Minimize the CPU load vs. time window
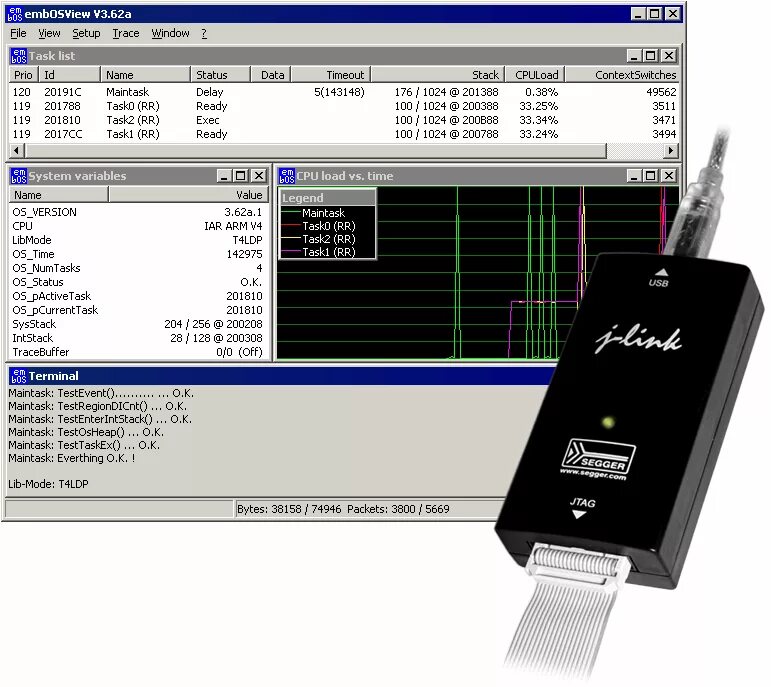The height and width of the screenshot is (687, 771). (634, 176)
